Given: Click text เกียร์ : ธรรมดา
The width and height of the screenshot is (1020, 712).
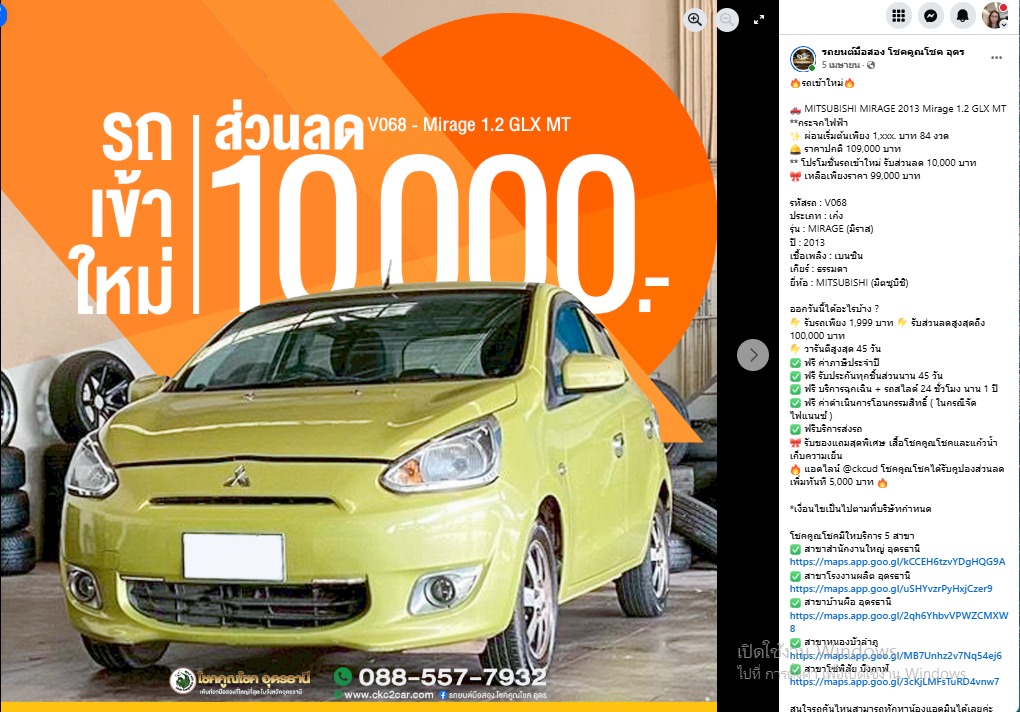Looking at the screenshot, I should [818, 269].
